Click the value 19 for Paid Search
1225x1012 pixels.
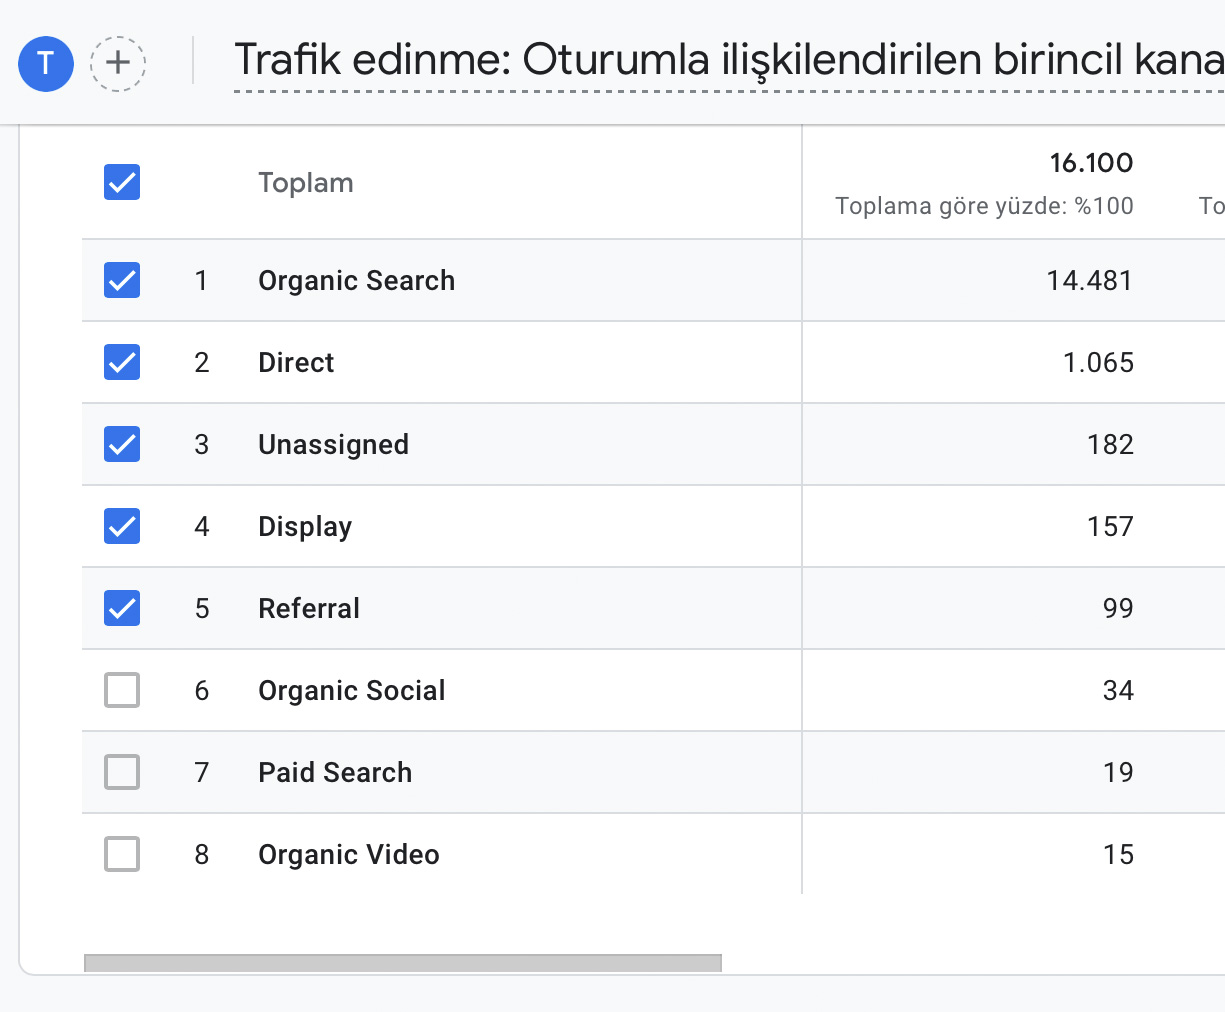(1118, 773)
